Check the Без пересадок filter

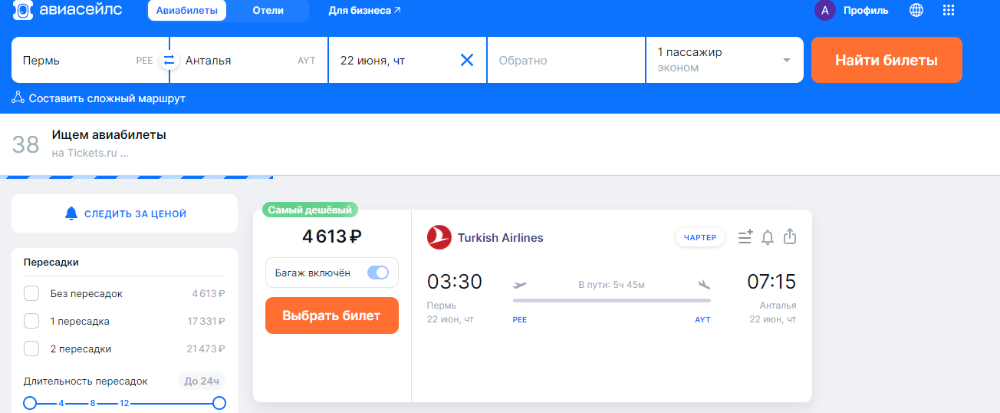pyautogui.click(x=32, y=294)
